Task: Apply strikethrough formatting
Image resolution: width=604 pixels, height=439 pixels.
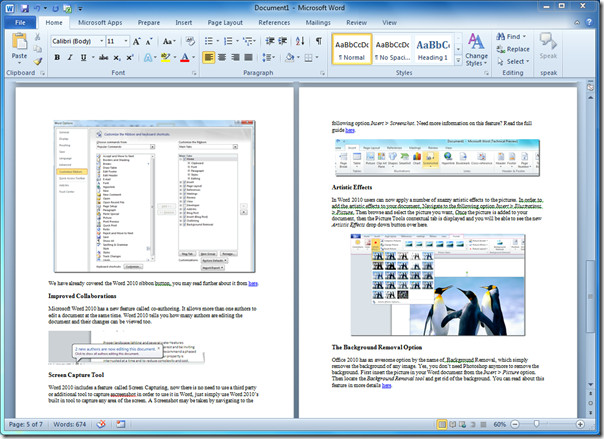Action: 103,57
